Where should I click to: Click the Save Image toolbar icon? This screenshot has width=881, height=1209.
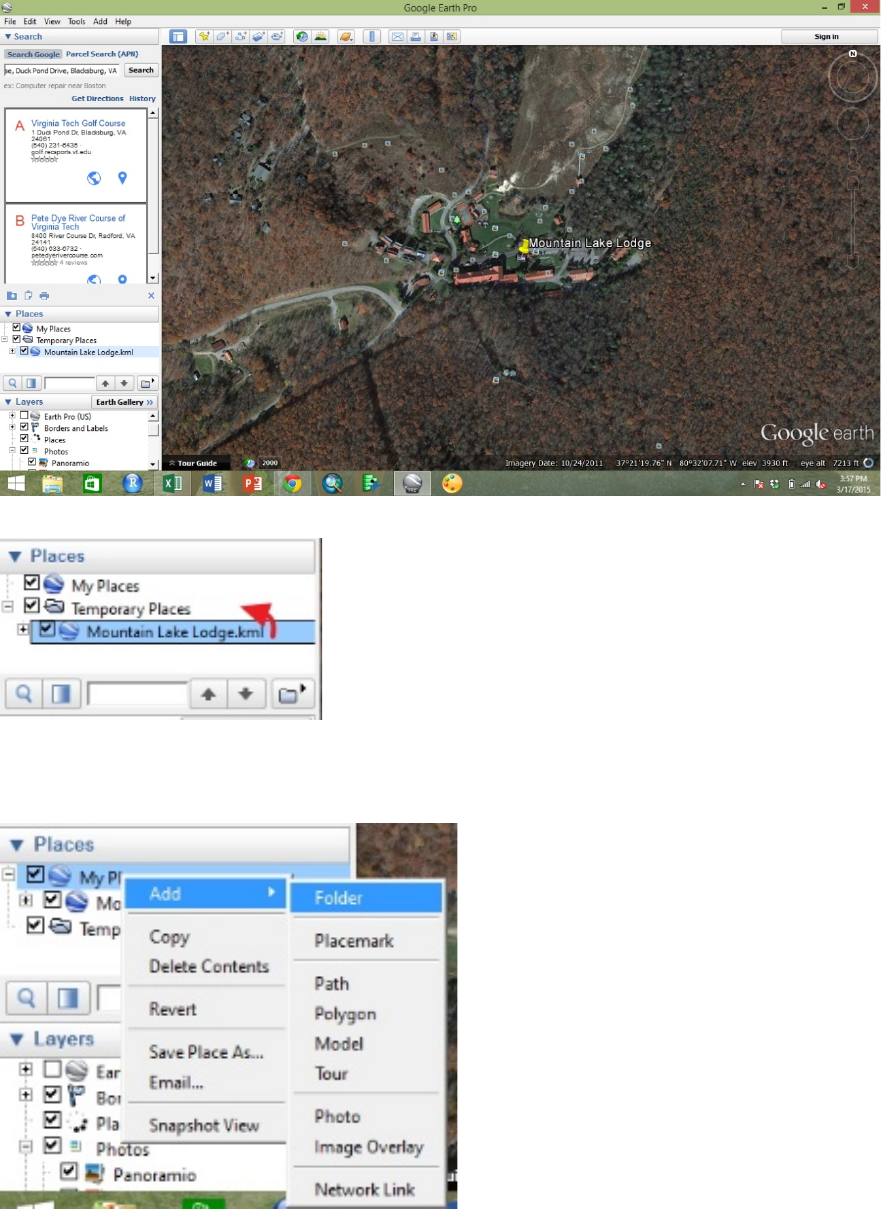click(x=434, y=37)
